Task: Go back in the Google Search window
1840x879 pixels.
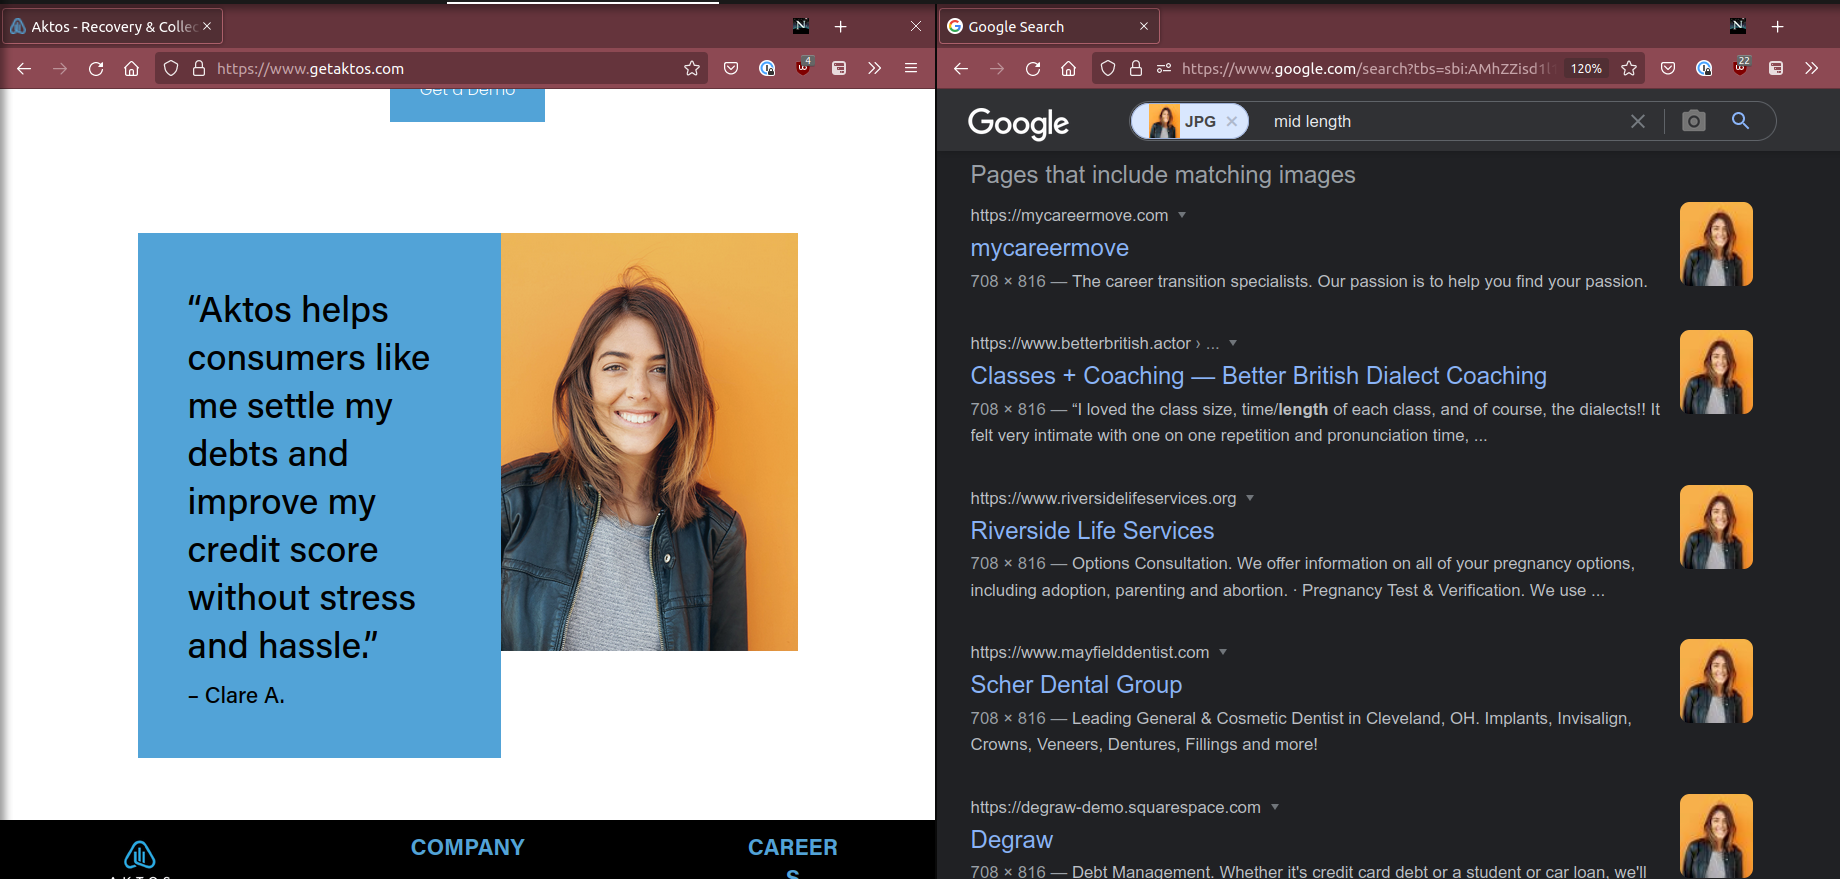Action: pos(961,68)
